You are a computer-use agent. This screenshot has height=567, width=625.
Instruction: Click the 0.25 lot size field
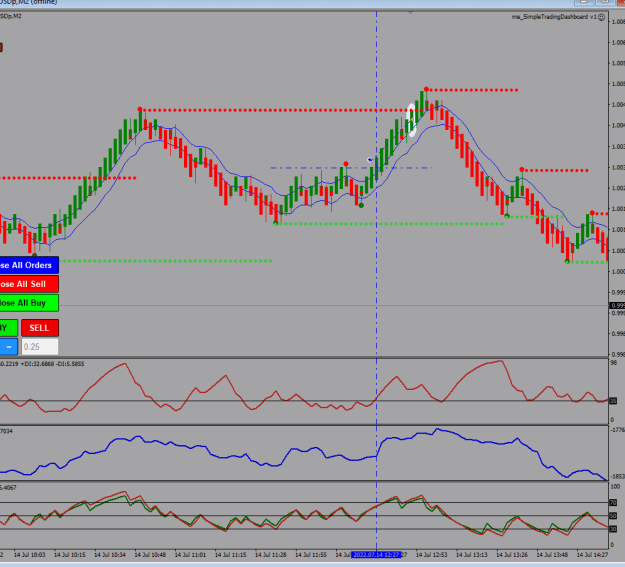[x=40, y=346]
